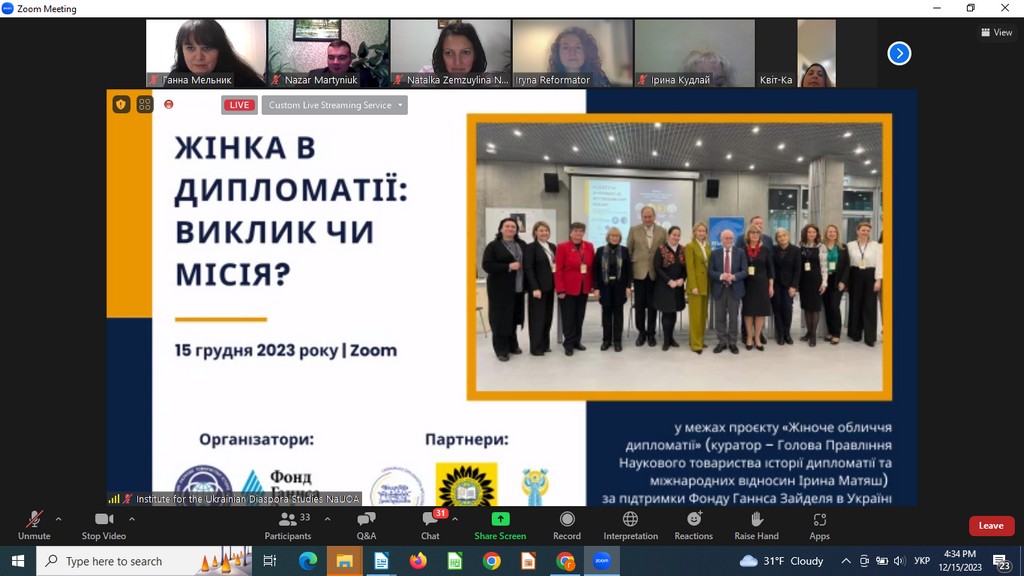Expand audio options arrow beside Unmute
Viewport: 1024px width, 576px height.
(x=58, y=519)
